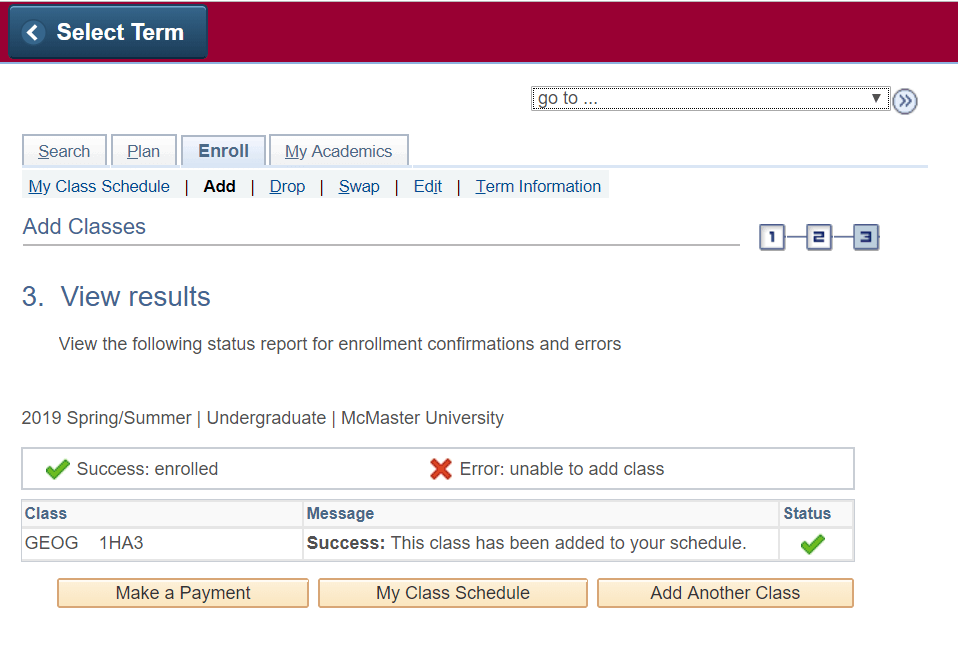Click the Add Another Class button
Viewport: 958px width, 648px height.
pos(725,593)
